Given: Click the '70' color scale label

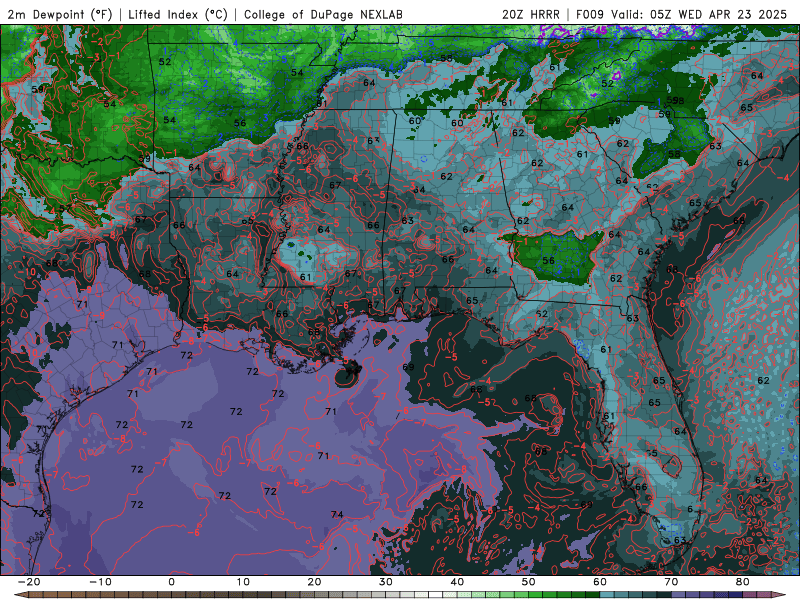Looking at the screenshot, I should tap(671, 582).
